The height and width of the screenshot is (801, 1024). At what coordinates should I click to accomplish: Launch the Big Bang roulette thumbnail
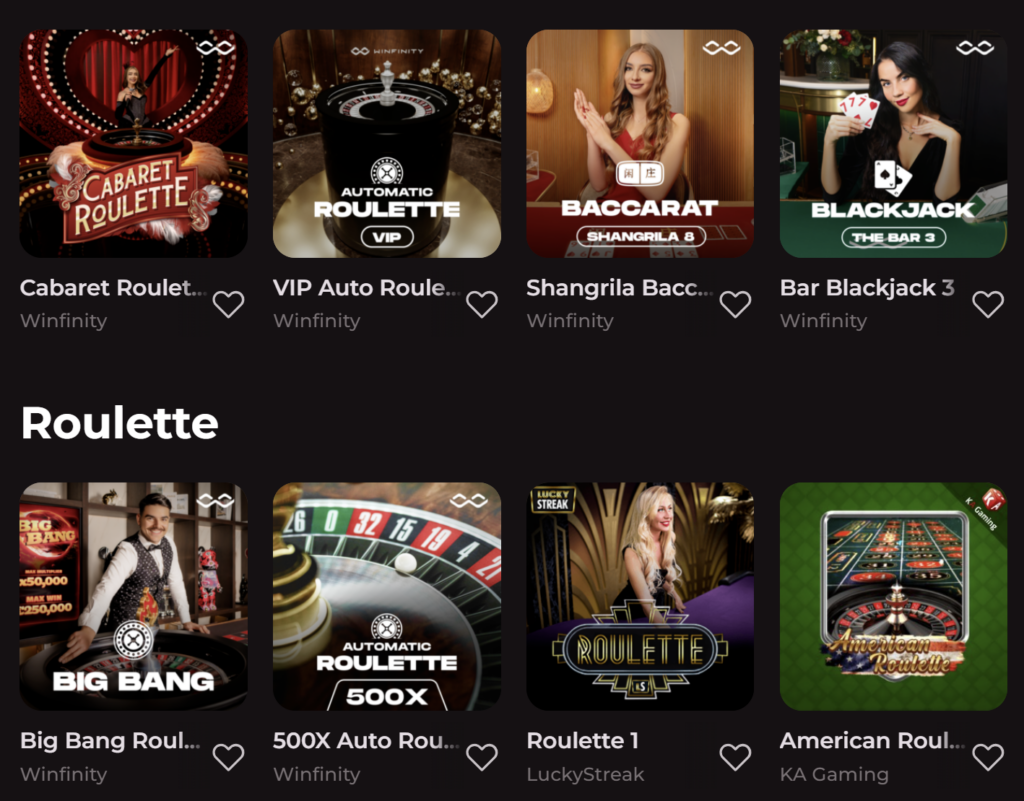coord(133,596)
